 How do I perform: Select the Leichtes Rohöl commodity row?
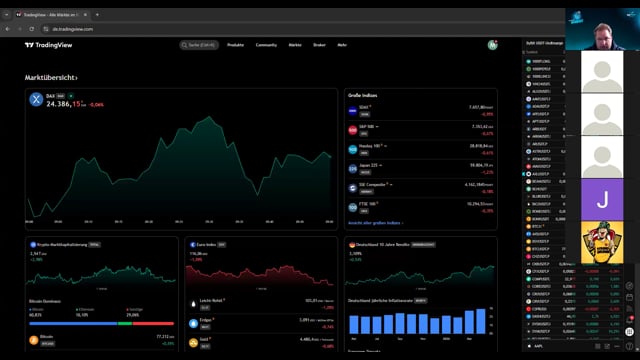[x=261, y=304]
